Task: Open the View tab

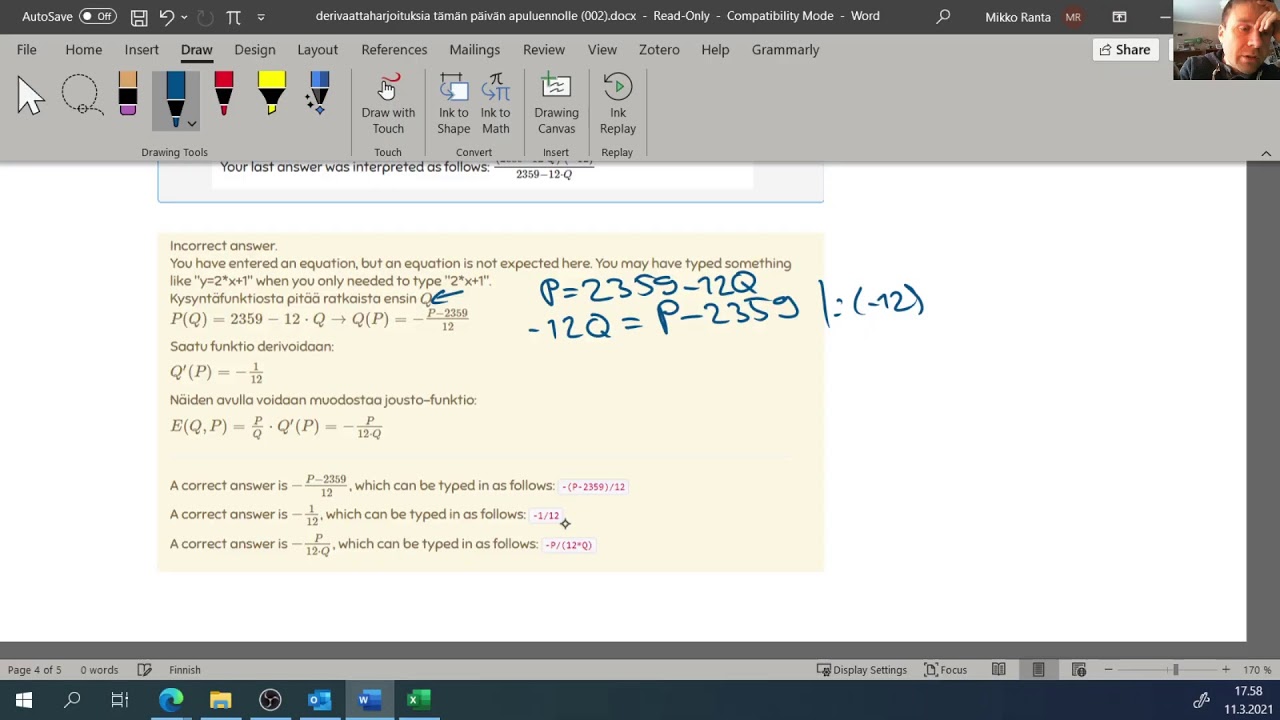Action: click(x=602, y=49)
